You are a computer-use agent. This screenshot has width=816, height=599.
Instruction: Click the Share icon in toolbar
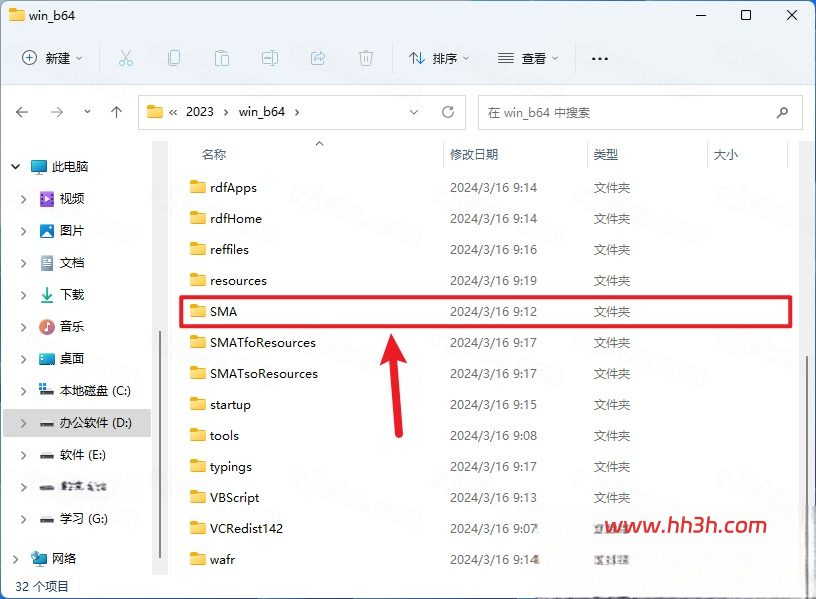(317, 58)
